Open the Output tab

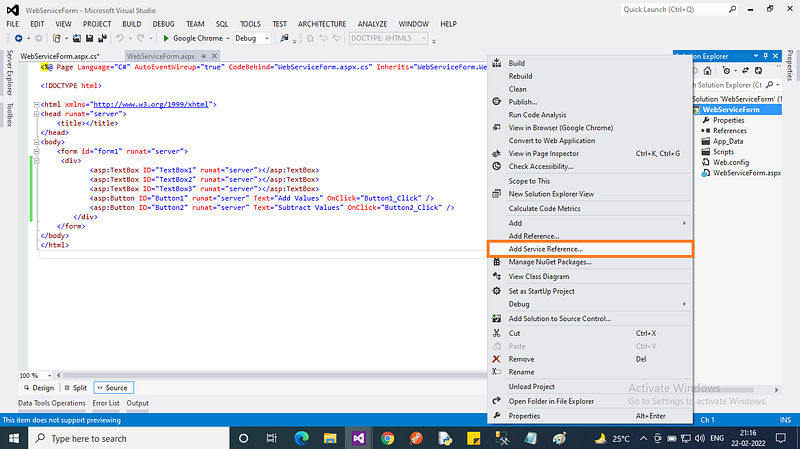click(138, 403)
